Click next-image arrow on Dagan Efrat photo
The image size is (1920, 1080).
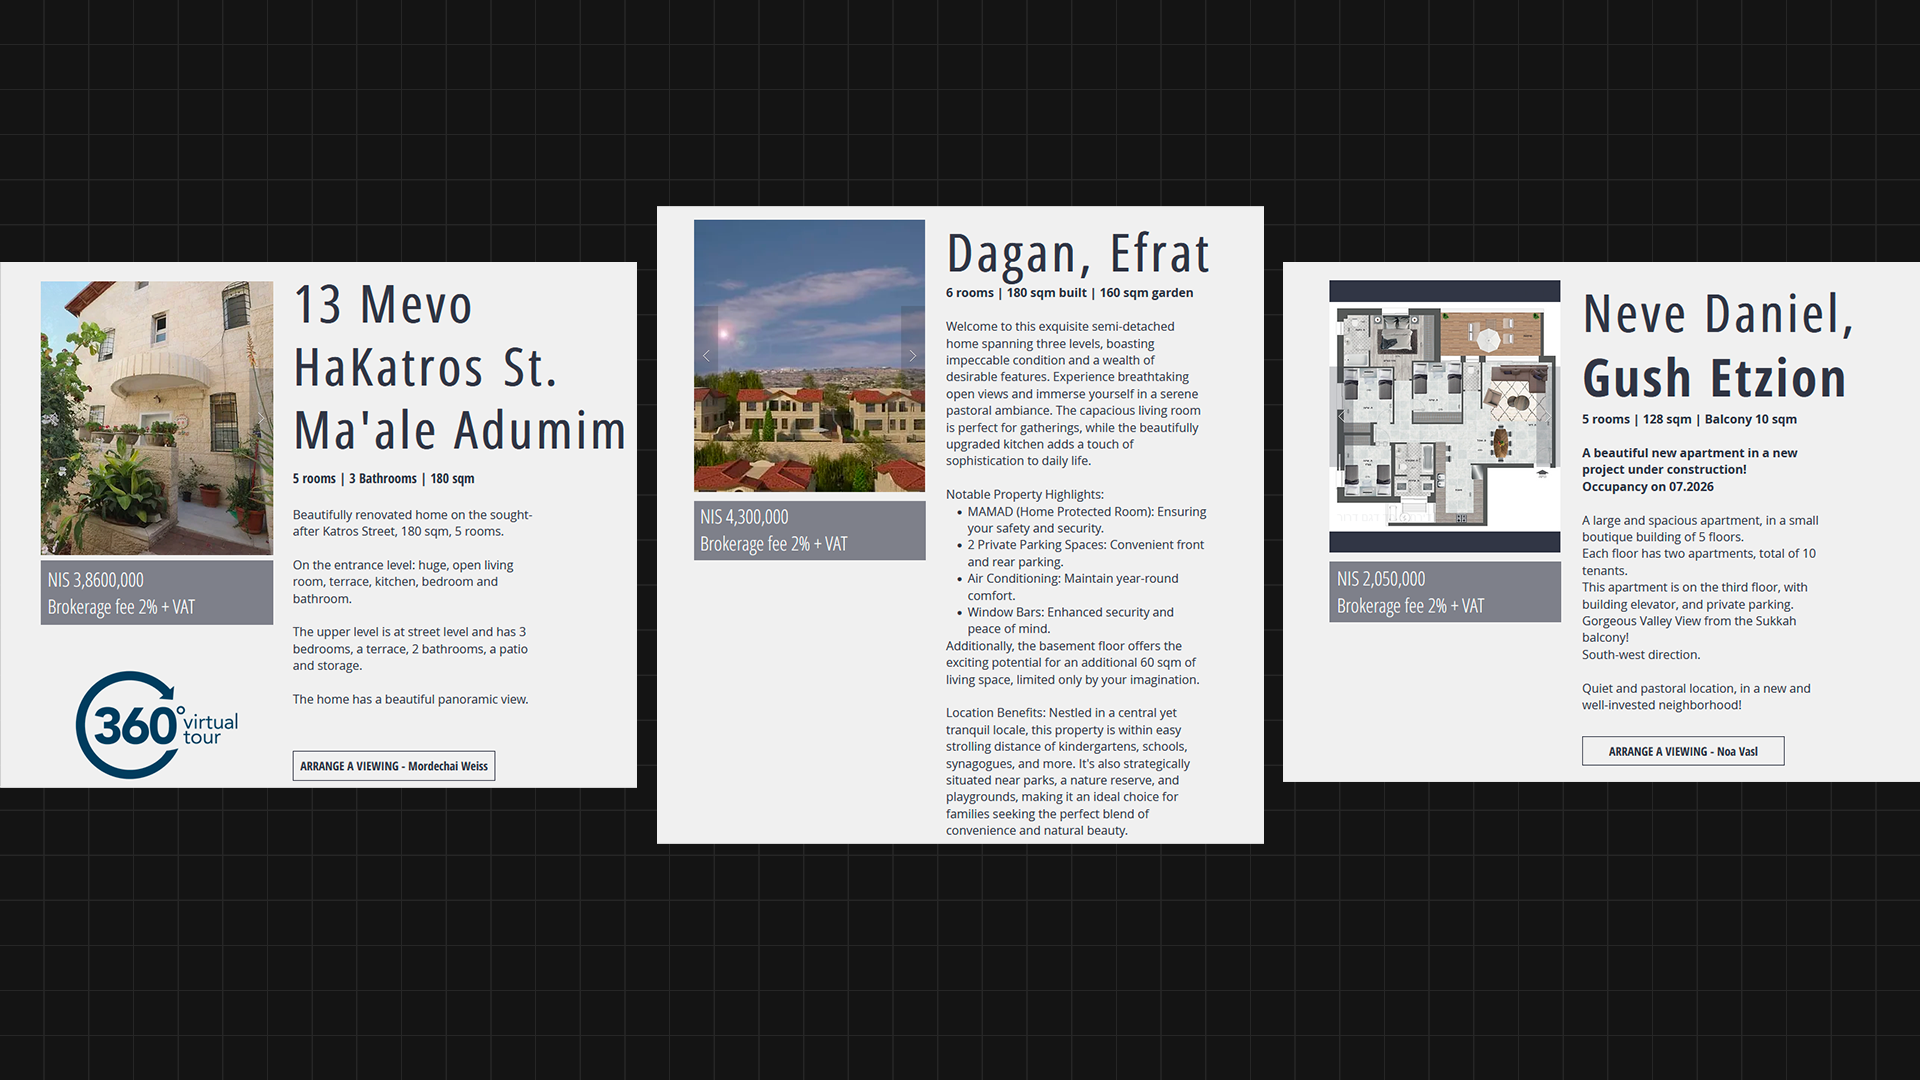[912, 356]
